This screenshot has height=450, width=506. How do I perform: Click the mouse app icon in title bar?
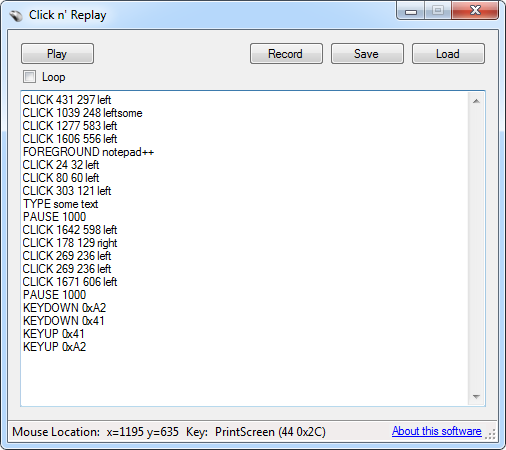[16, 15]
